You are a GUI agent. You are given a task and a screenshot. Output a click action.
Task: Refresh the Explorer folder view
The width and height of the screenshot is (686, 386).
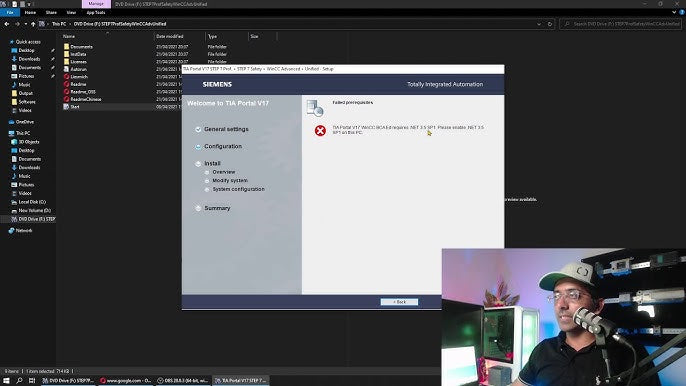coord(550,24)
